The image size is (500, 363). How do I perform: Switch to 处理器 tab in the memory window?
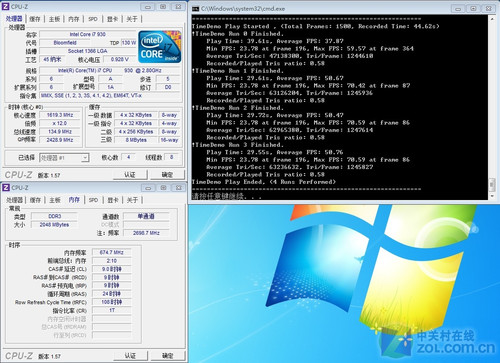[15, 200]
